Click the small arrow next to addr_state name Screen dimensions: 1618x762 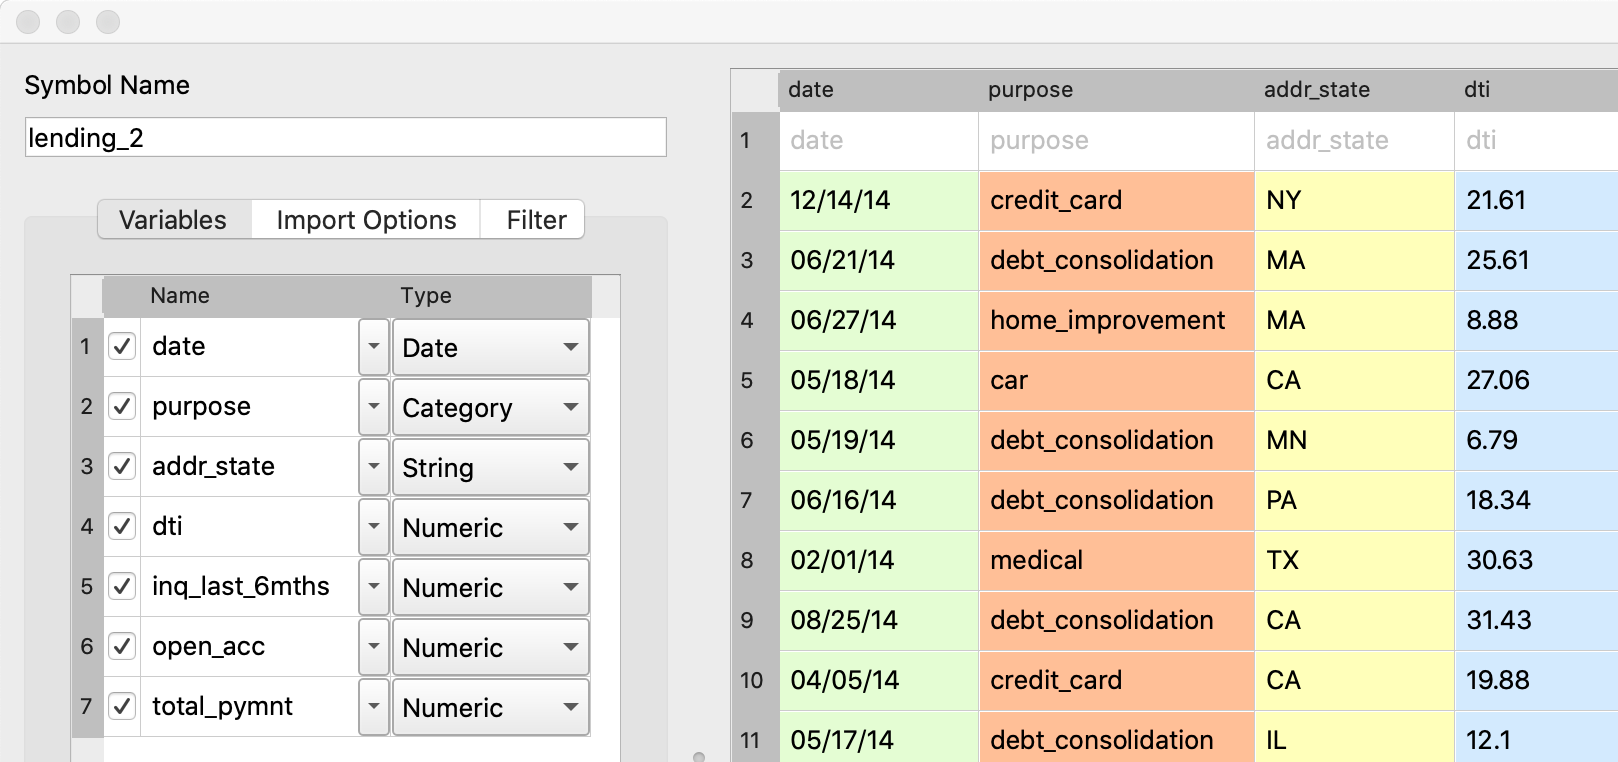(374, 467)
